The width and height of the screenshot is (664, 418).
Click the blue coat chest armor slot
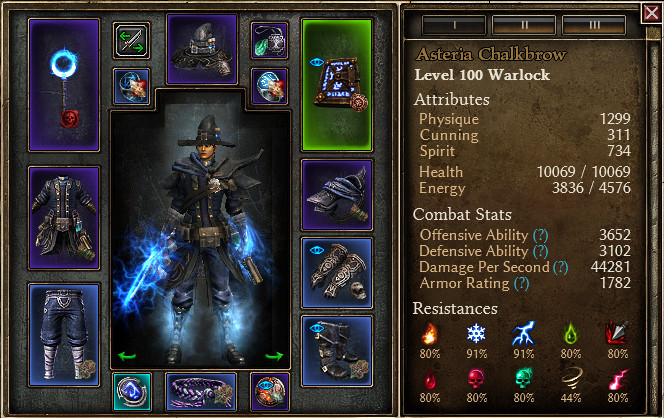pyautogui.click(x=64, y=218)
